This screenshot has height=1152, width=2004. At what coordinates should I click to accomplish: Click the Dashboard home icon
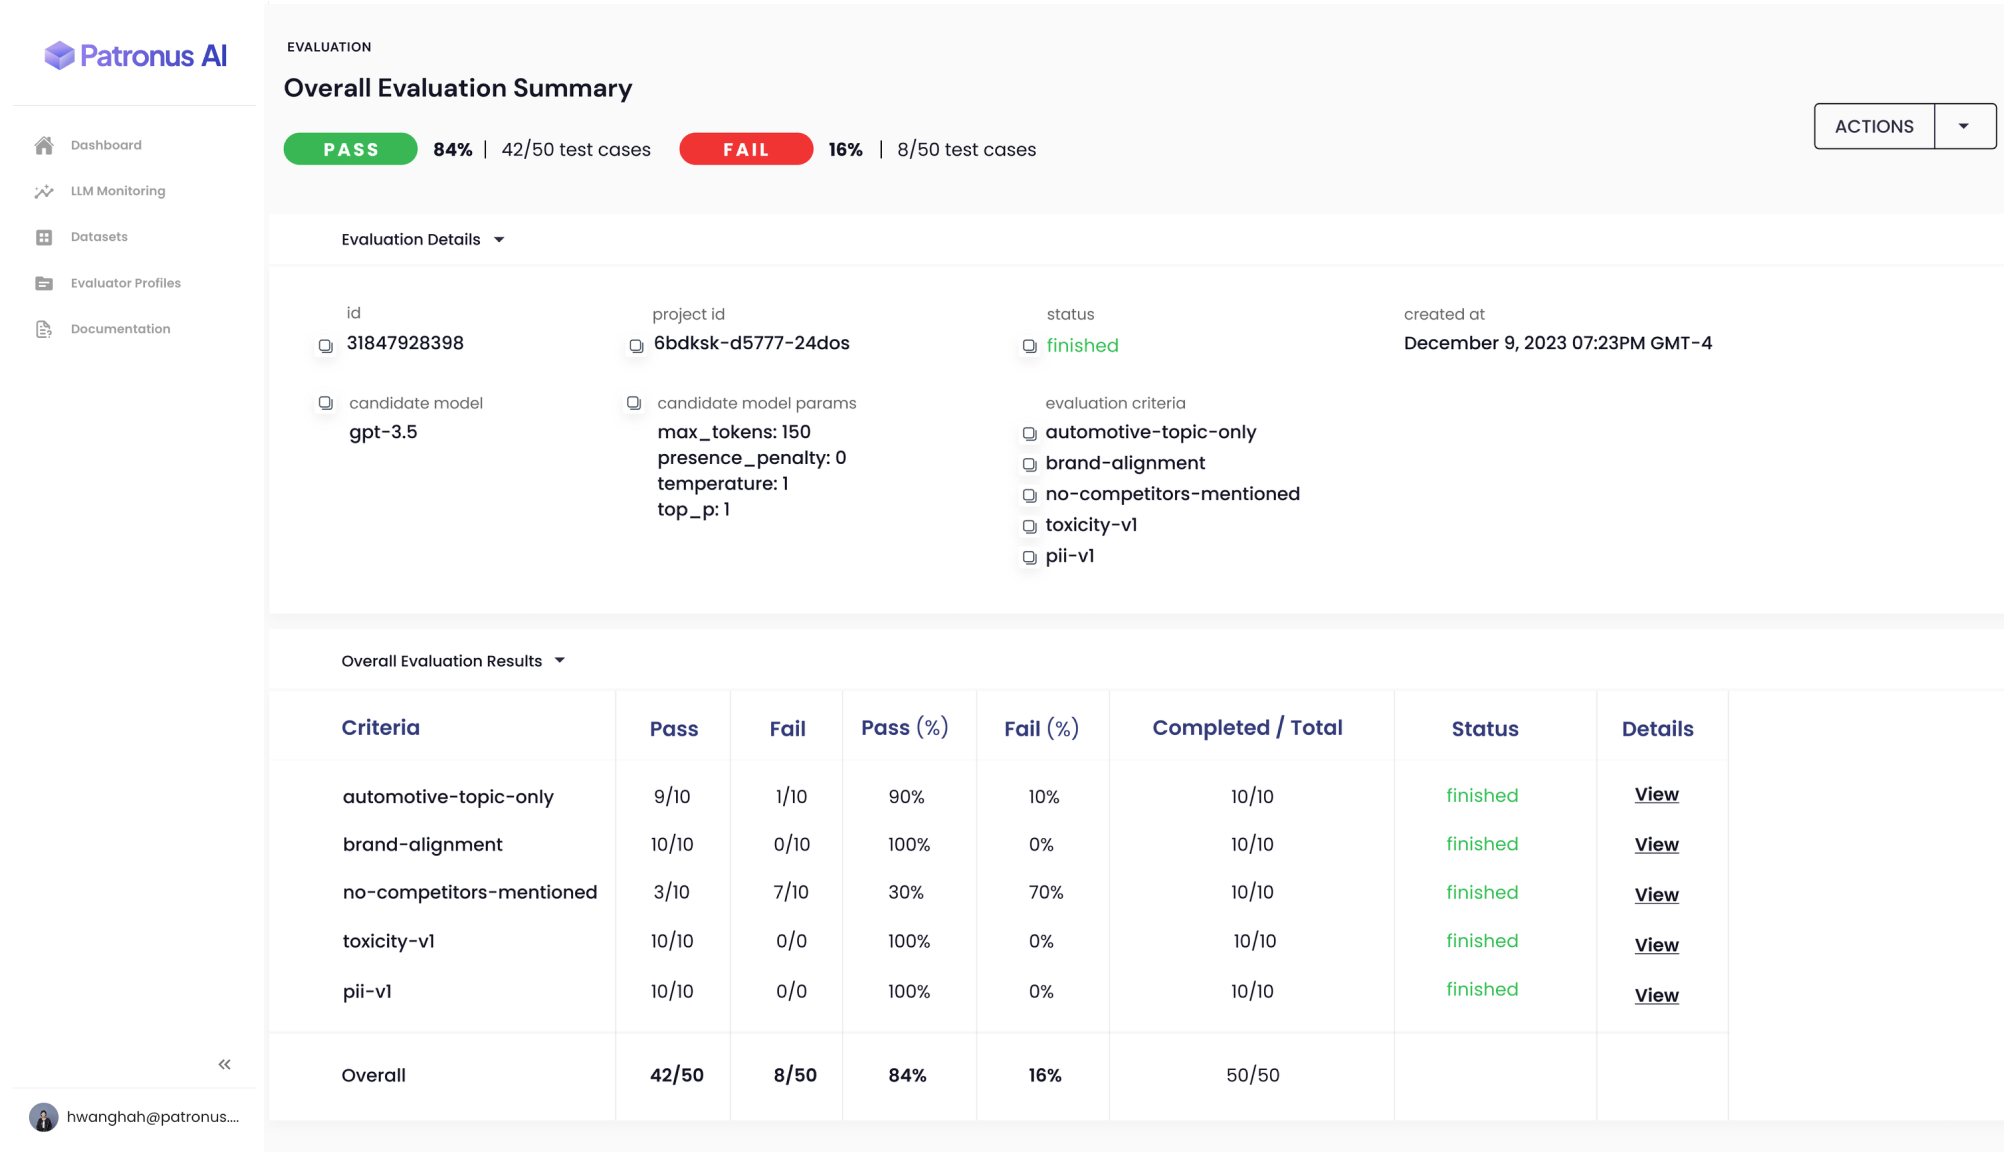pyautogui.click(x=44, y=146)
